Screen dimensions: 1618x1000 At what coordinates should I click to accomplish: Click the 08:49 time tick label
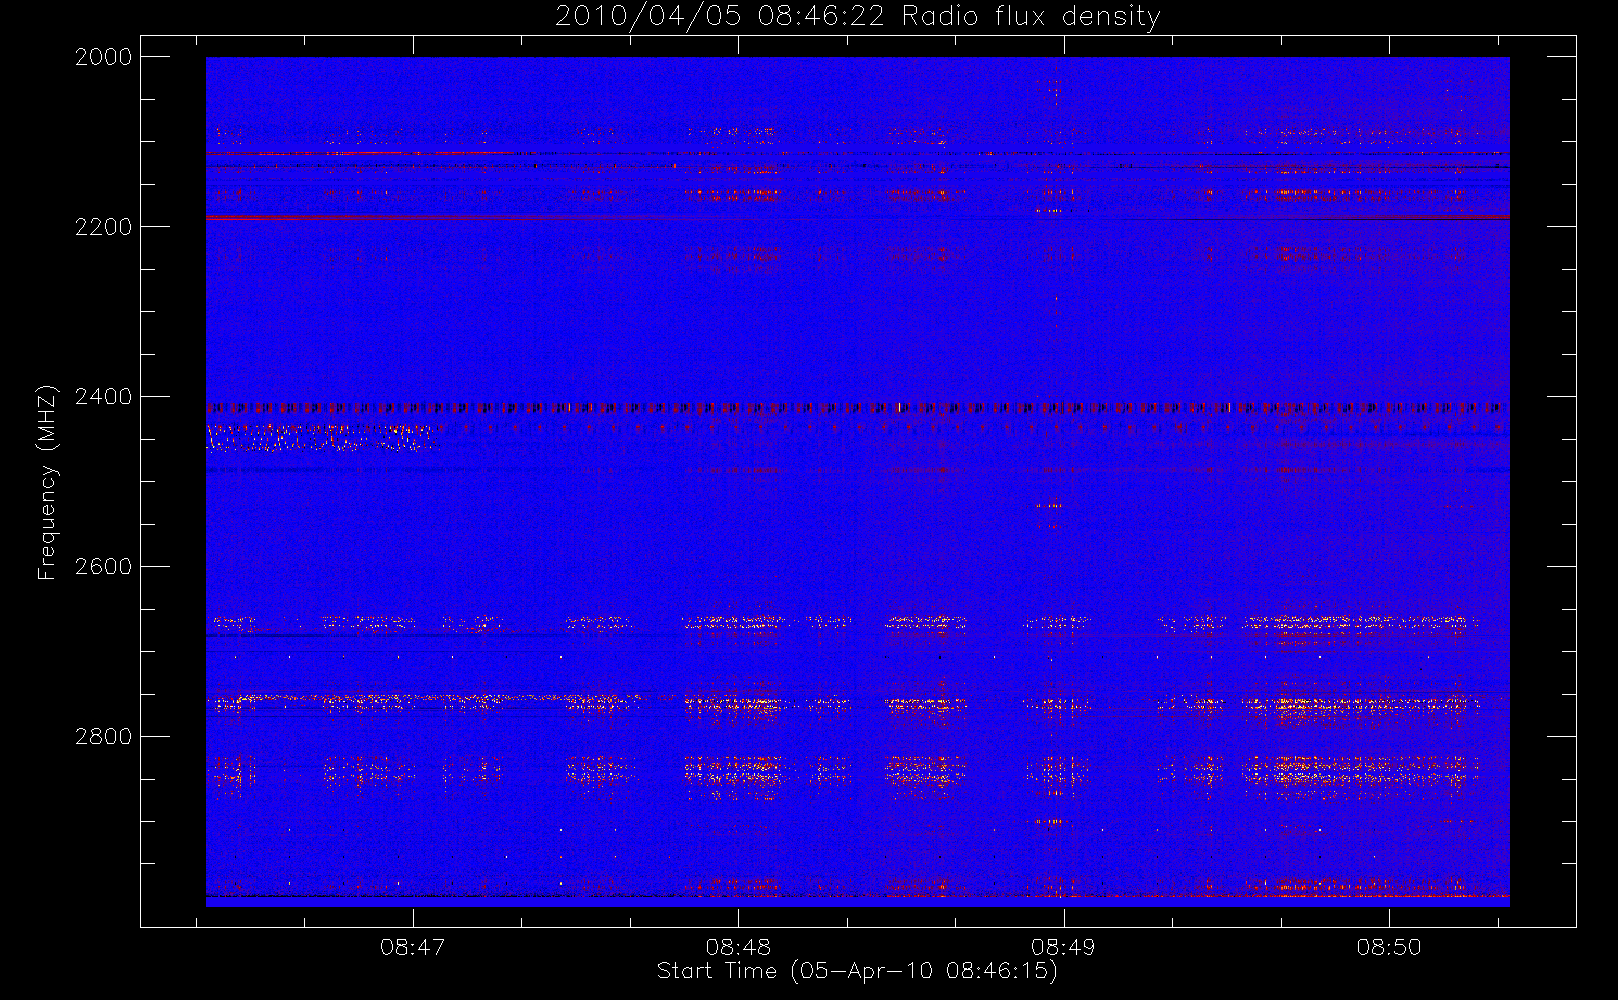pyautogui.click(x=1063, y=947)
